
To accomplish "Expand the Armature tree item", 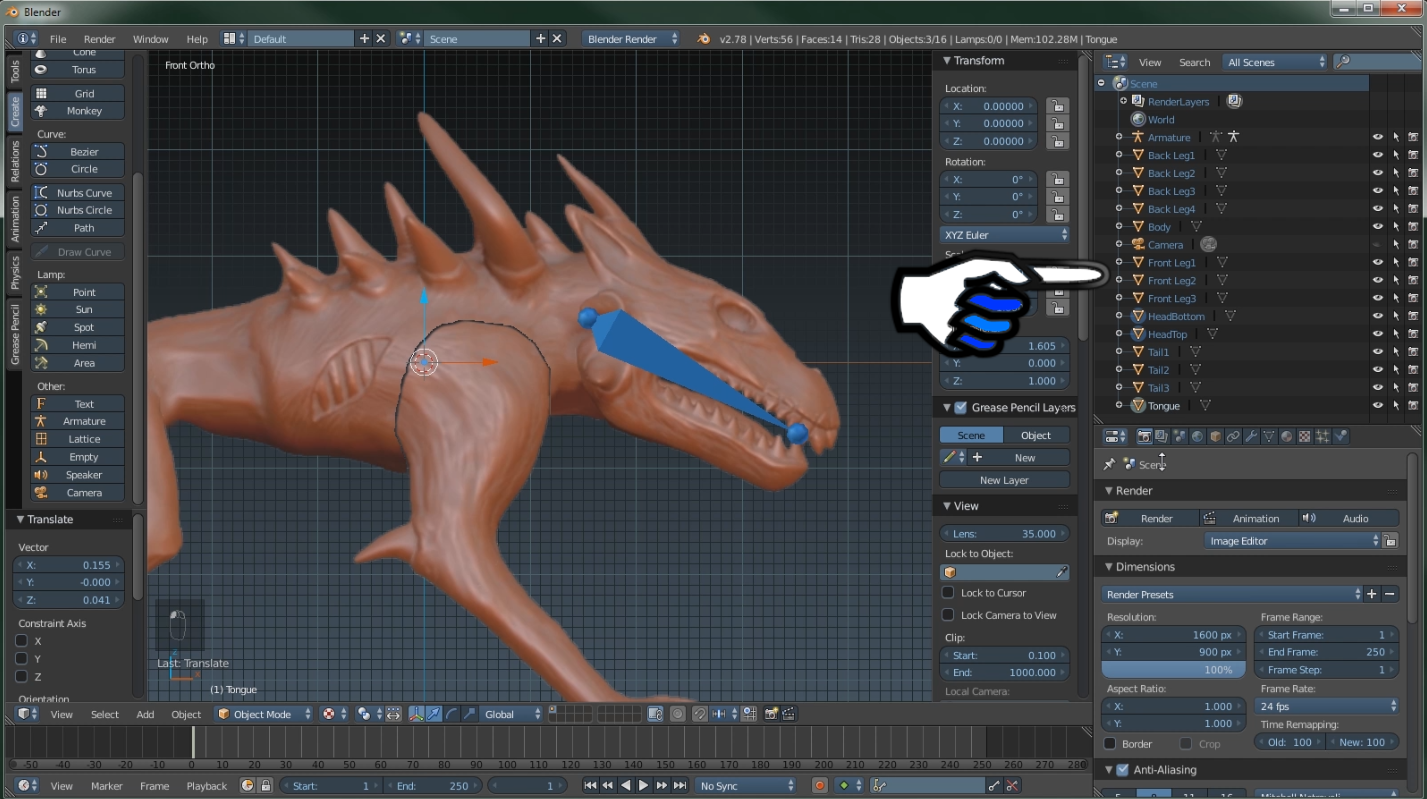I will click(x=1119, y=137).
